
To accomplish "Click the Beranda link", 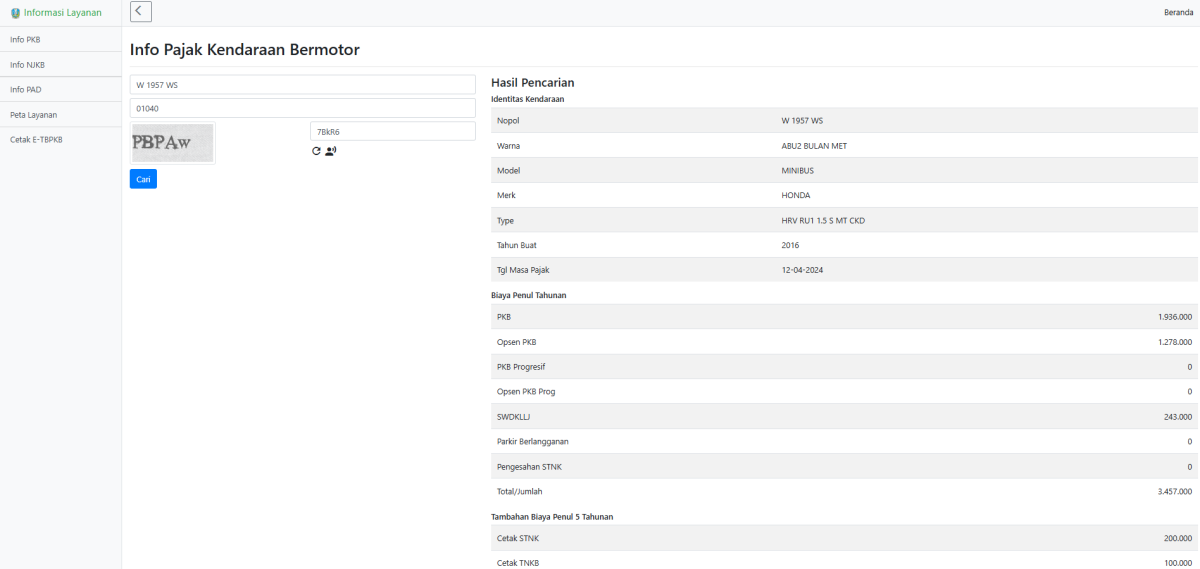I will 1178,12.
